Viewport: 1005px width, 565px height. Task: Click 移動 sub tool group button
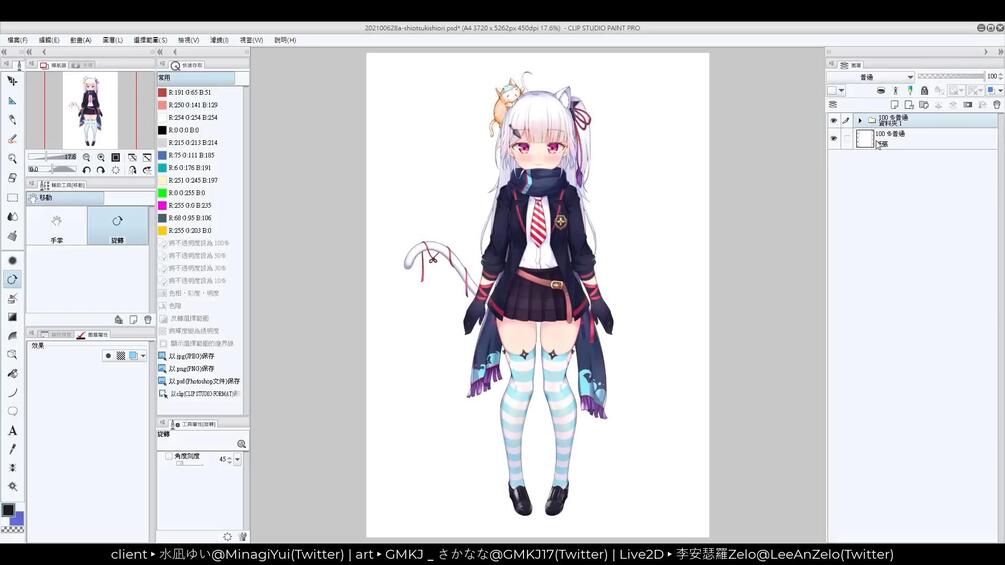[x=65, y=198]
